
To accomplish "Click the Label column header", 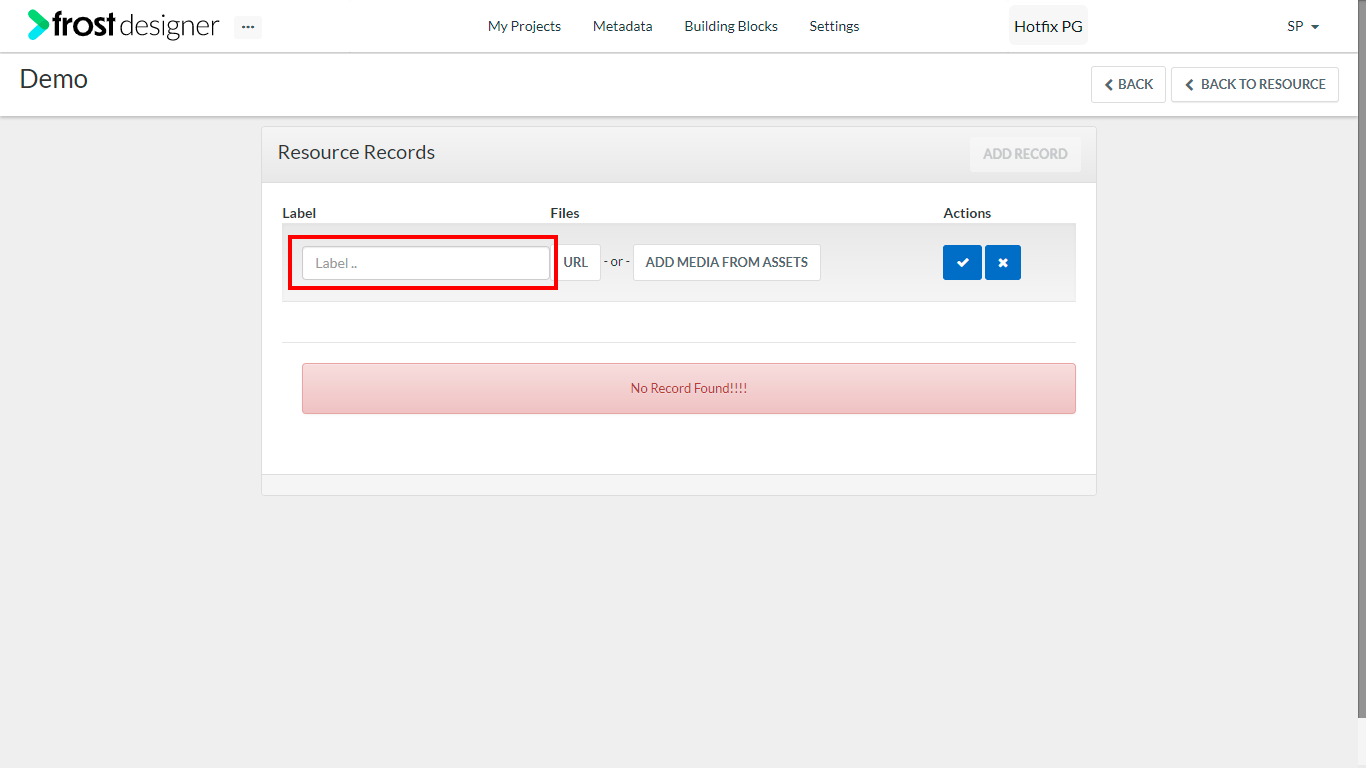I will (x=299, y=213).
